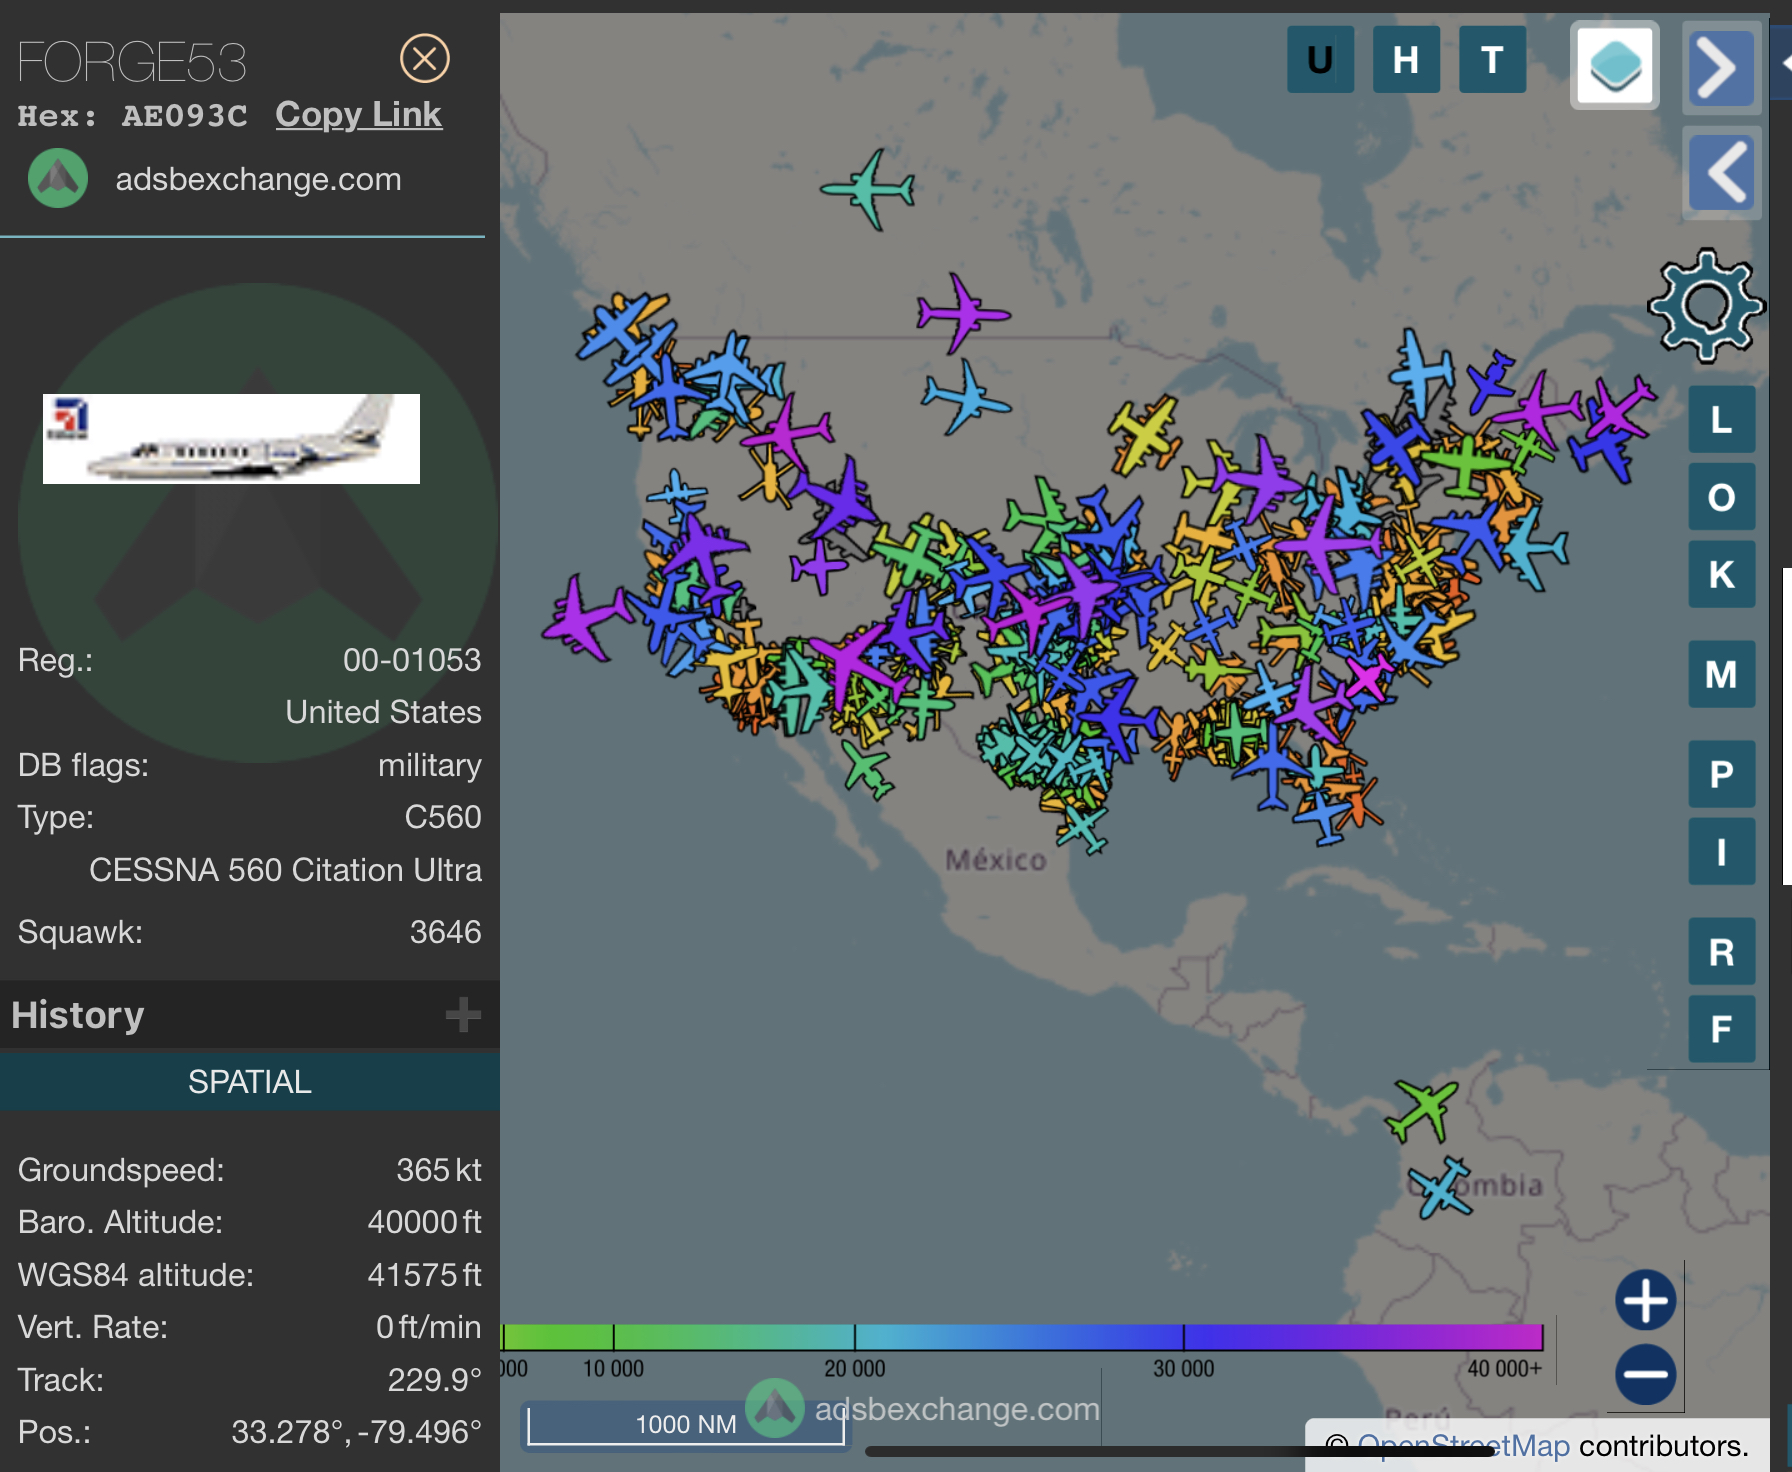Click the right chevron arrow button
This screenshot has height=1472, width=1792.
(1721, 68)
